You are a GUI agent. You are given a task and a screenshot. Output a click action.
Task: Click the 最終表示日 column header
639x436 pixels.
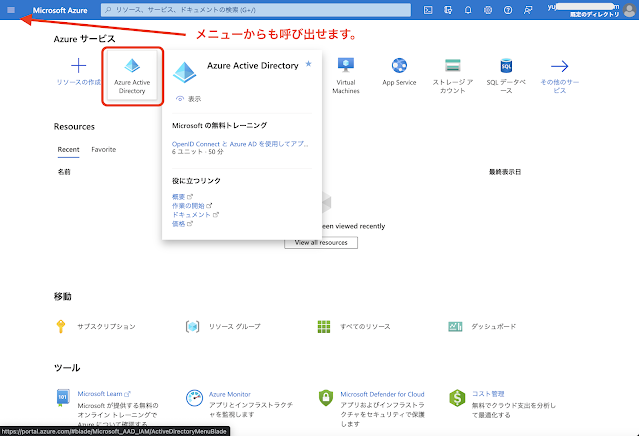(505, 172)
